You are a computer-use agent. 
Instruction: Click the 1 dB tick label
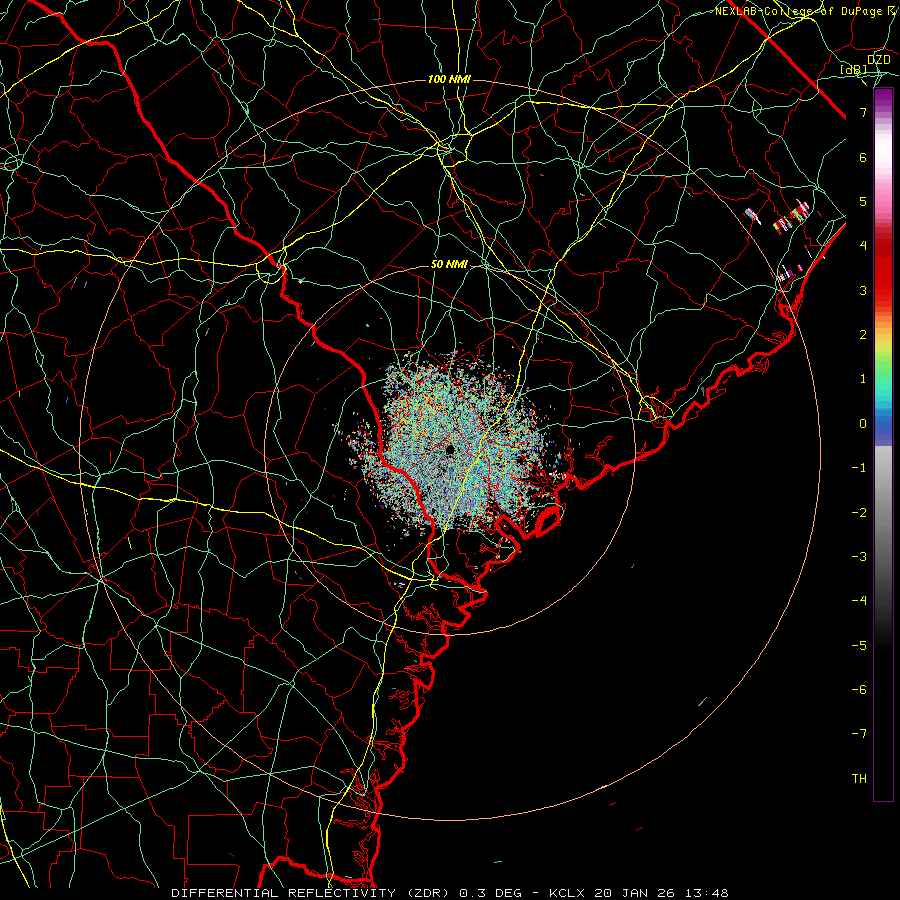pyautogui.click(x=863, y=379)
